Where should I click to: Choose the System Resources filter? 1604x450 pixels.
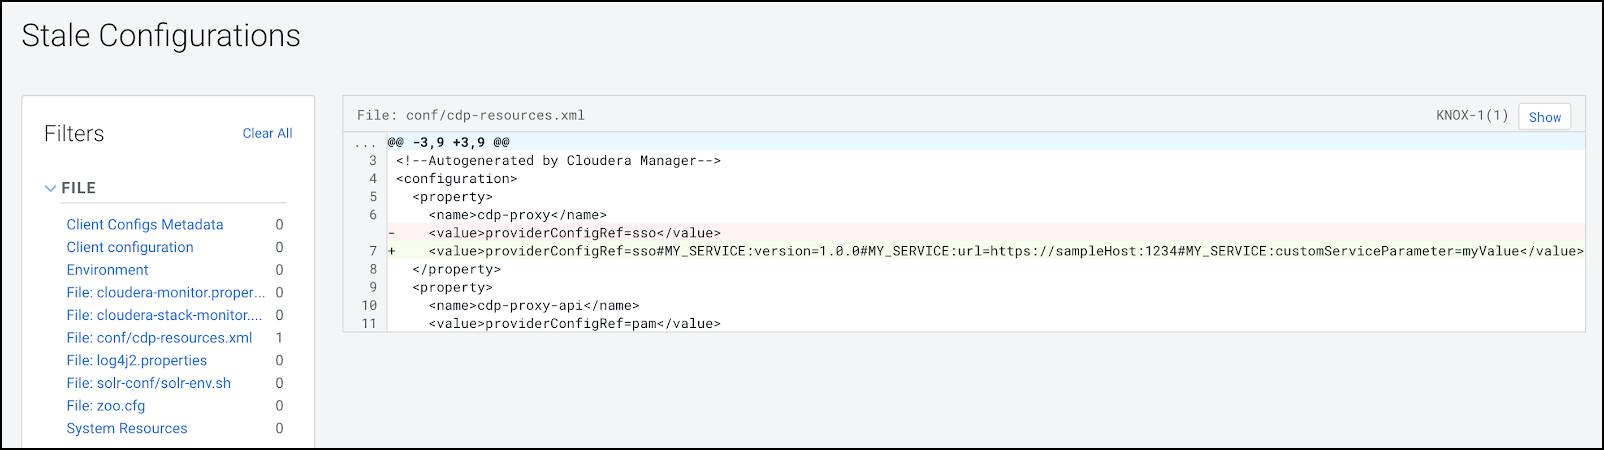[127, 429]
